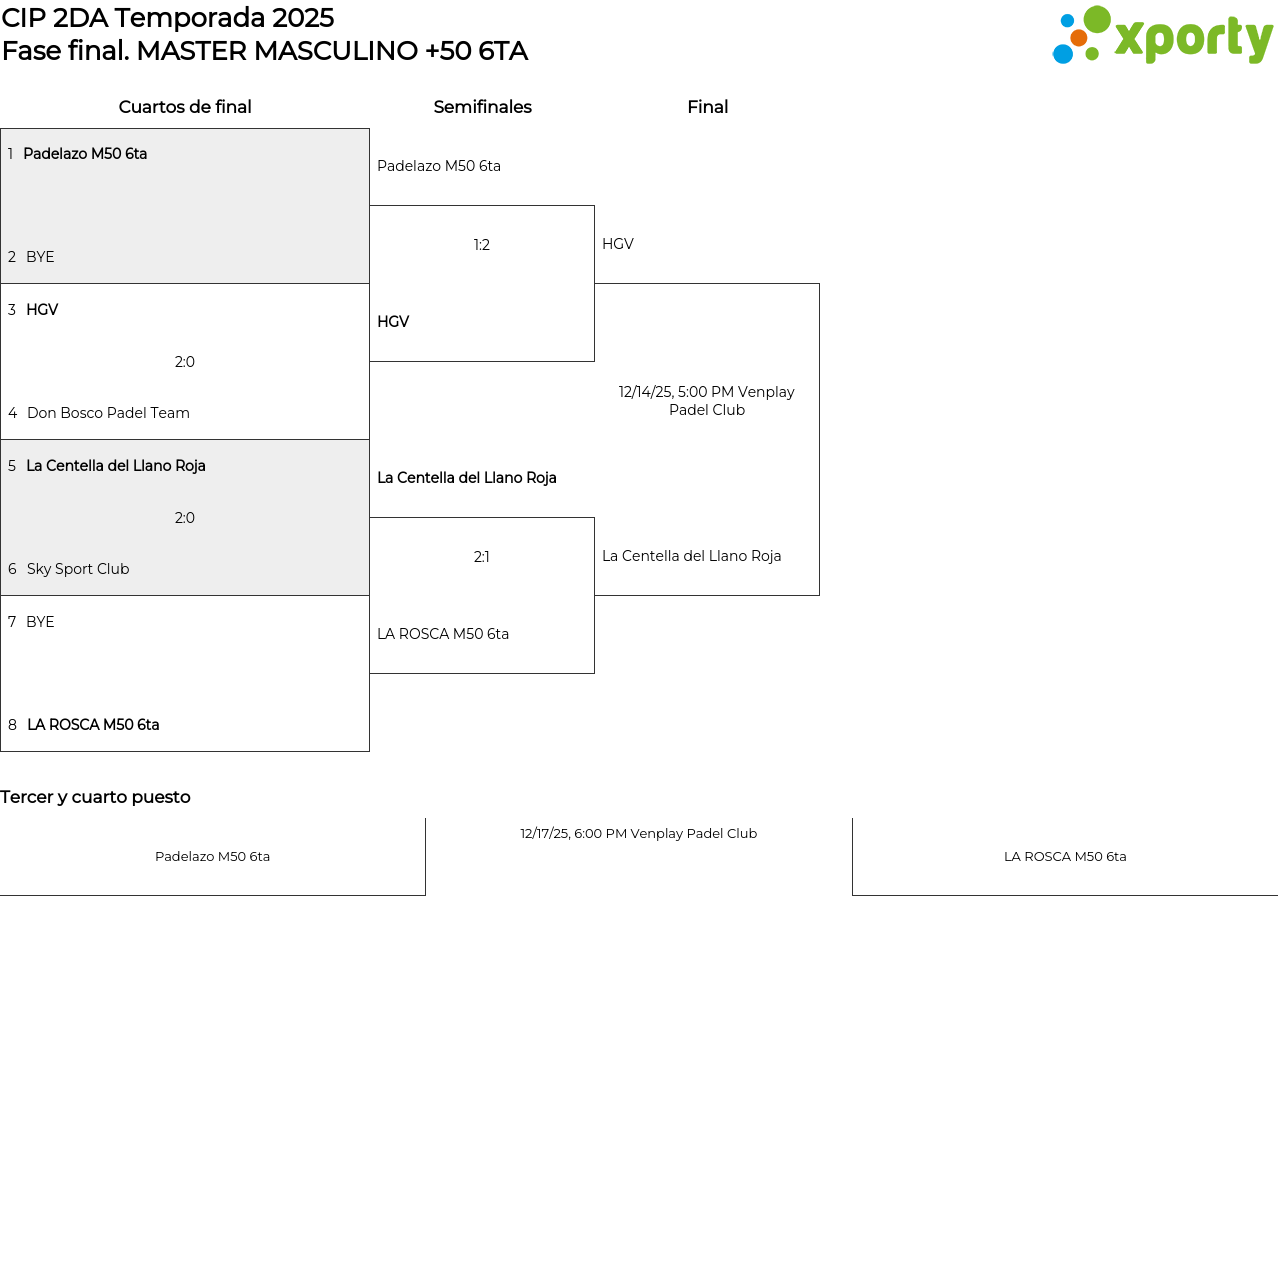Select the Cuartos de final column header
The image size is (1280, 1282).
click(x=185, y=107)
